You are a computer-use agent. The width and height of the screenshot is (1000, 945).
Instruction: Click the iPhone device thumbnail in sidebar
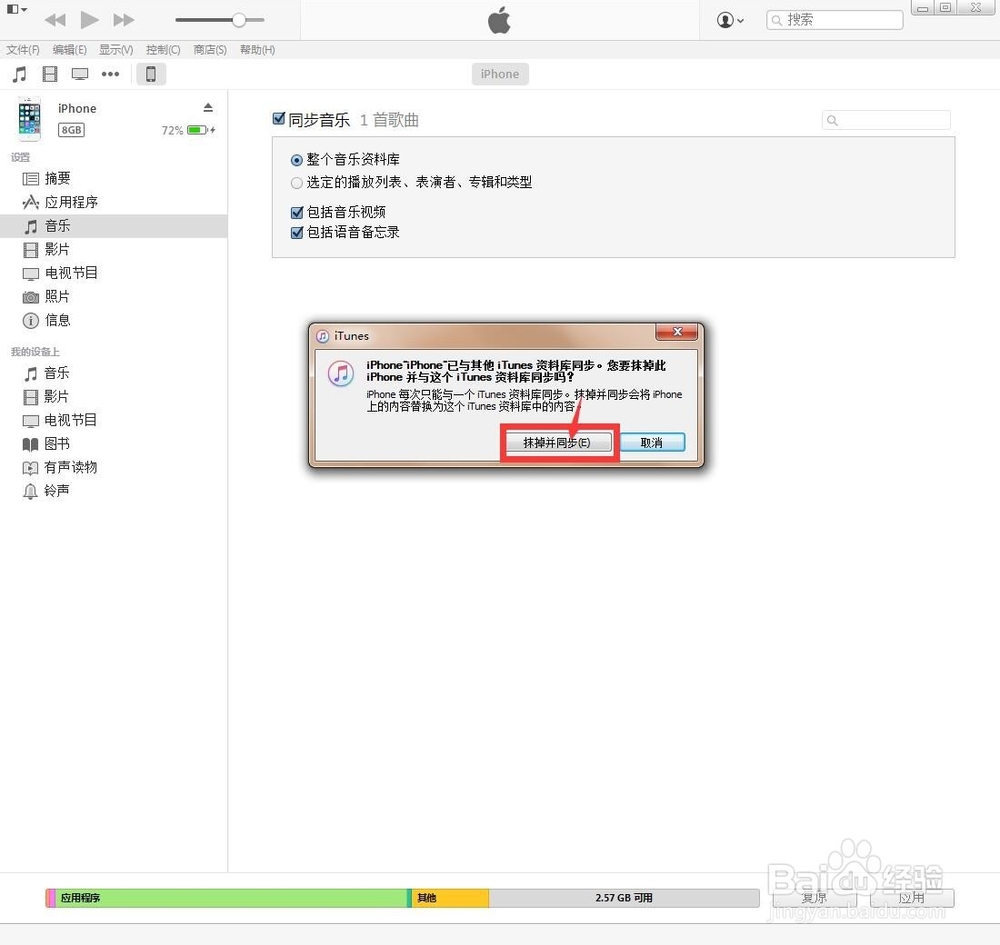[29, 119]
